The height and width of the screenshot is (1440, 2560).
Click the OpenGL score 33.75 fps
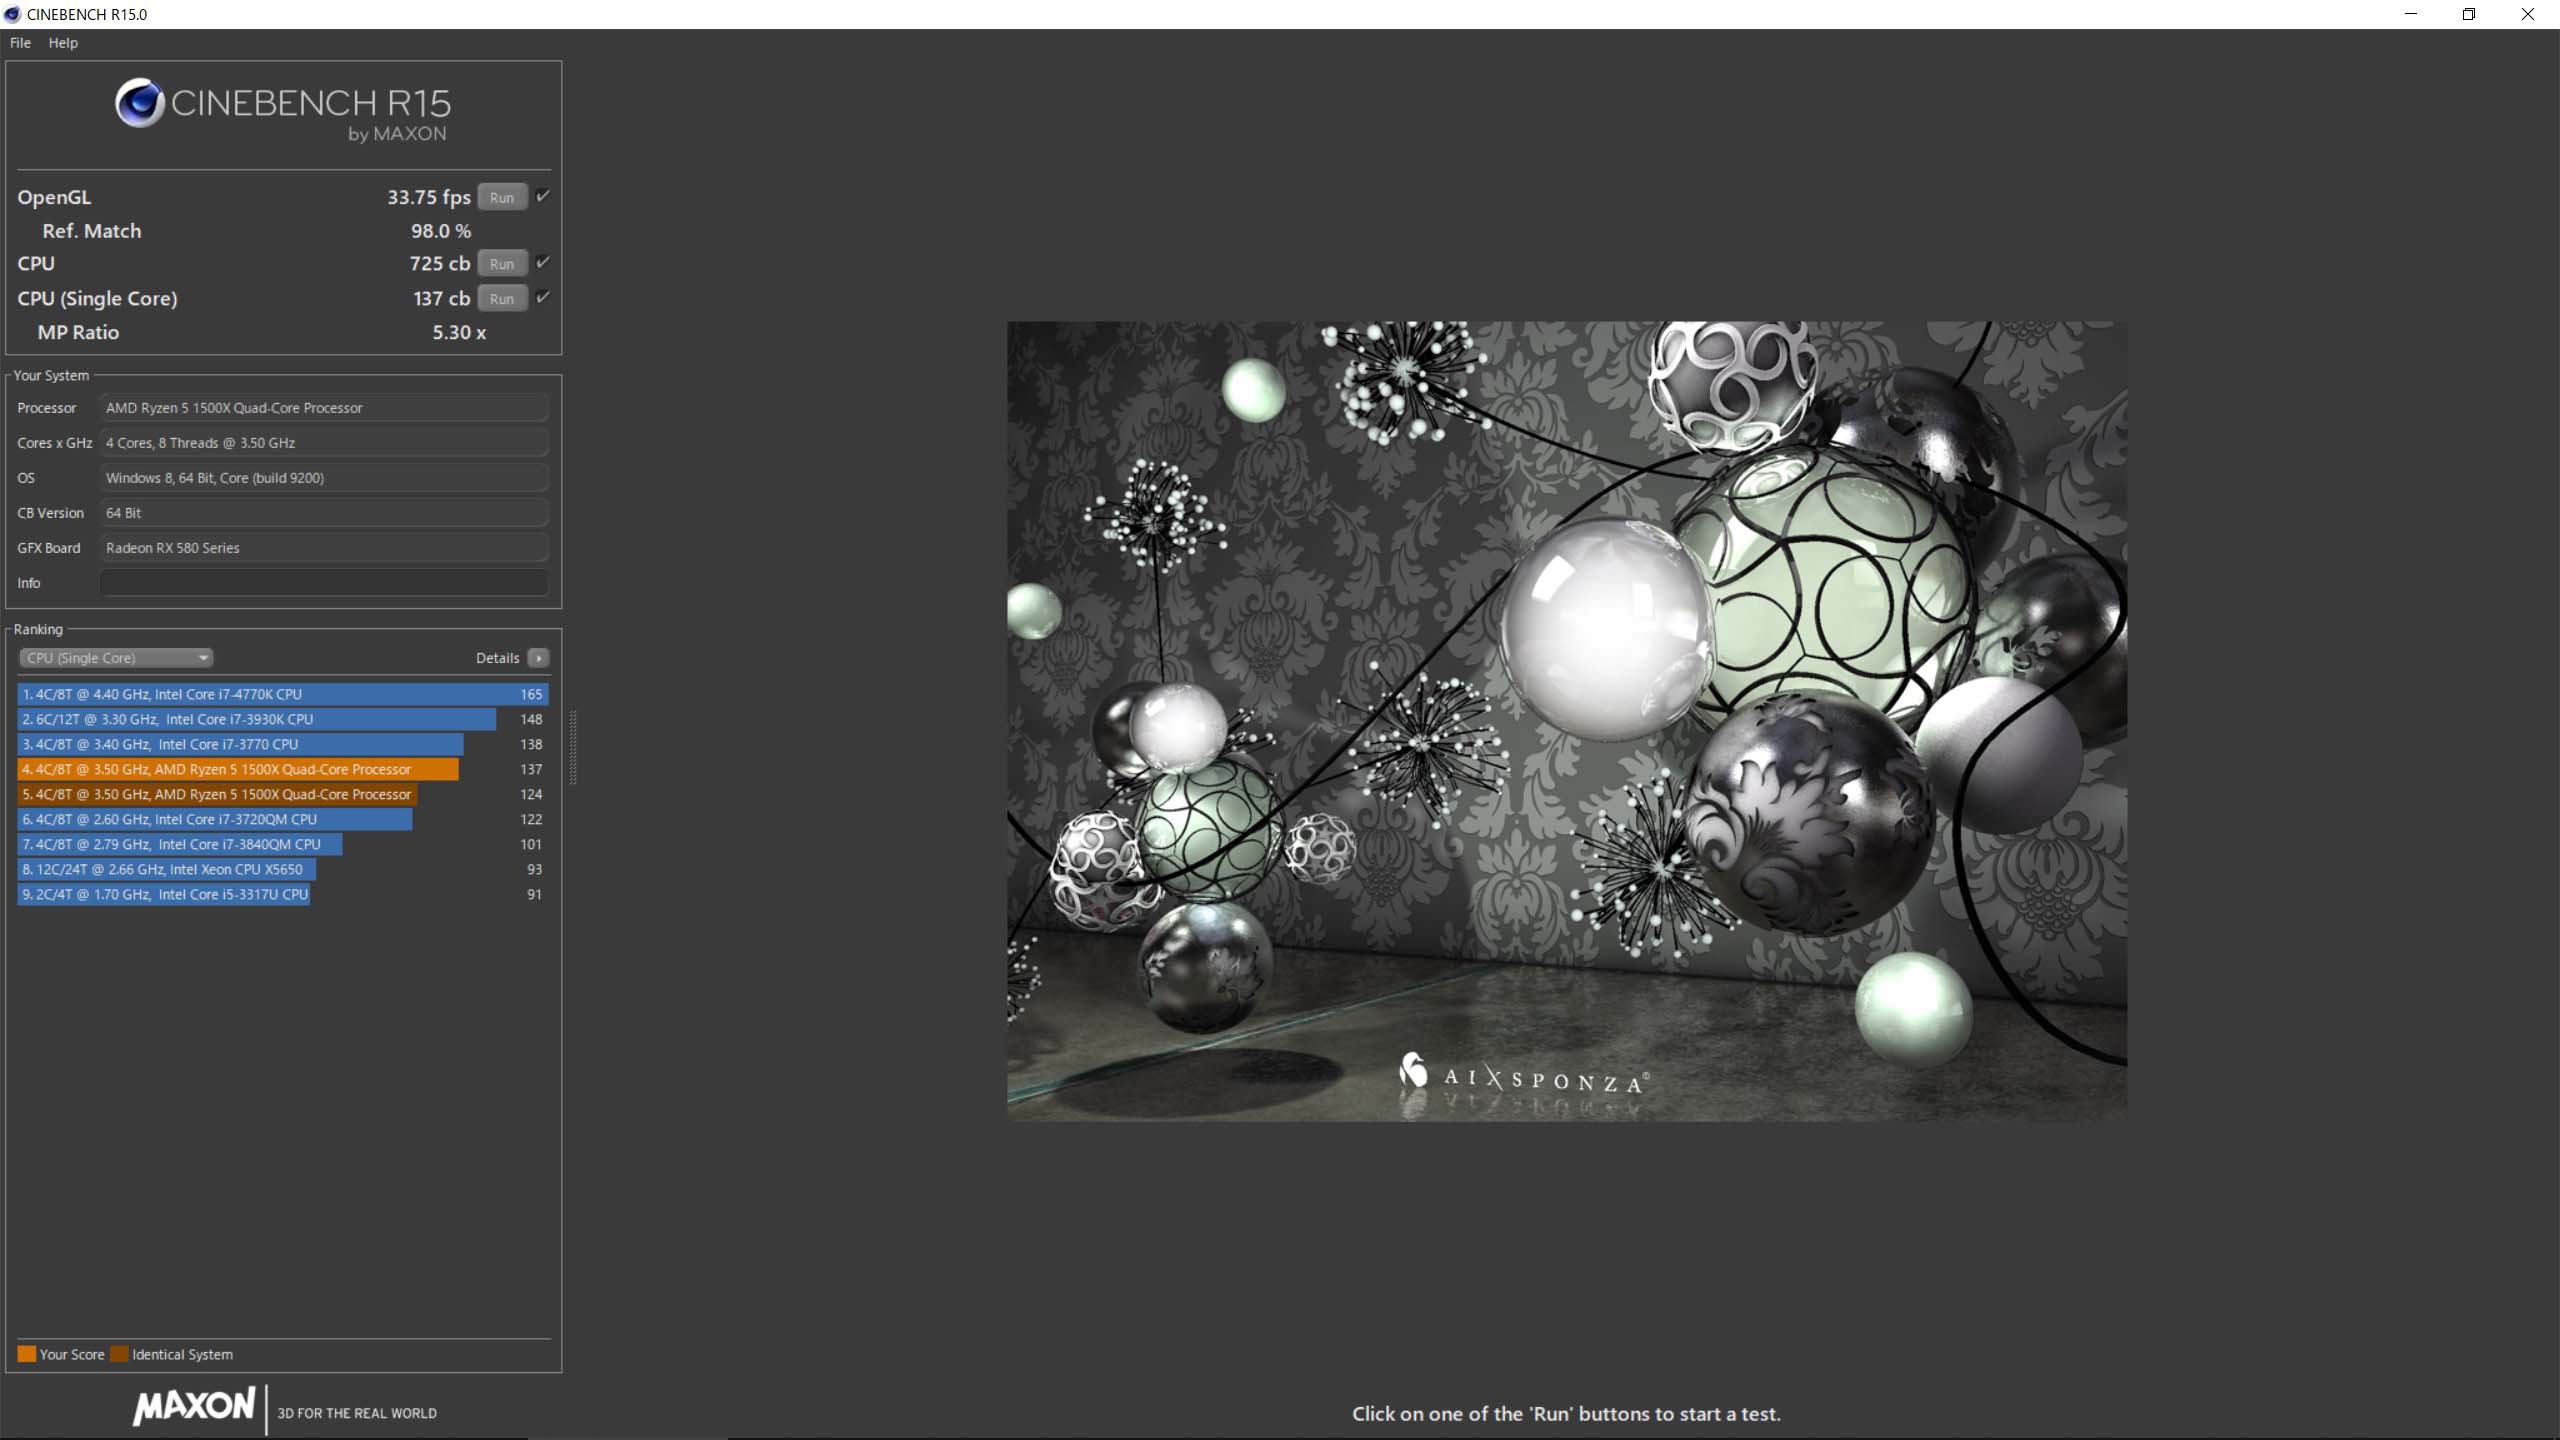[x=429, y=197]
